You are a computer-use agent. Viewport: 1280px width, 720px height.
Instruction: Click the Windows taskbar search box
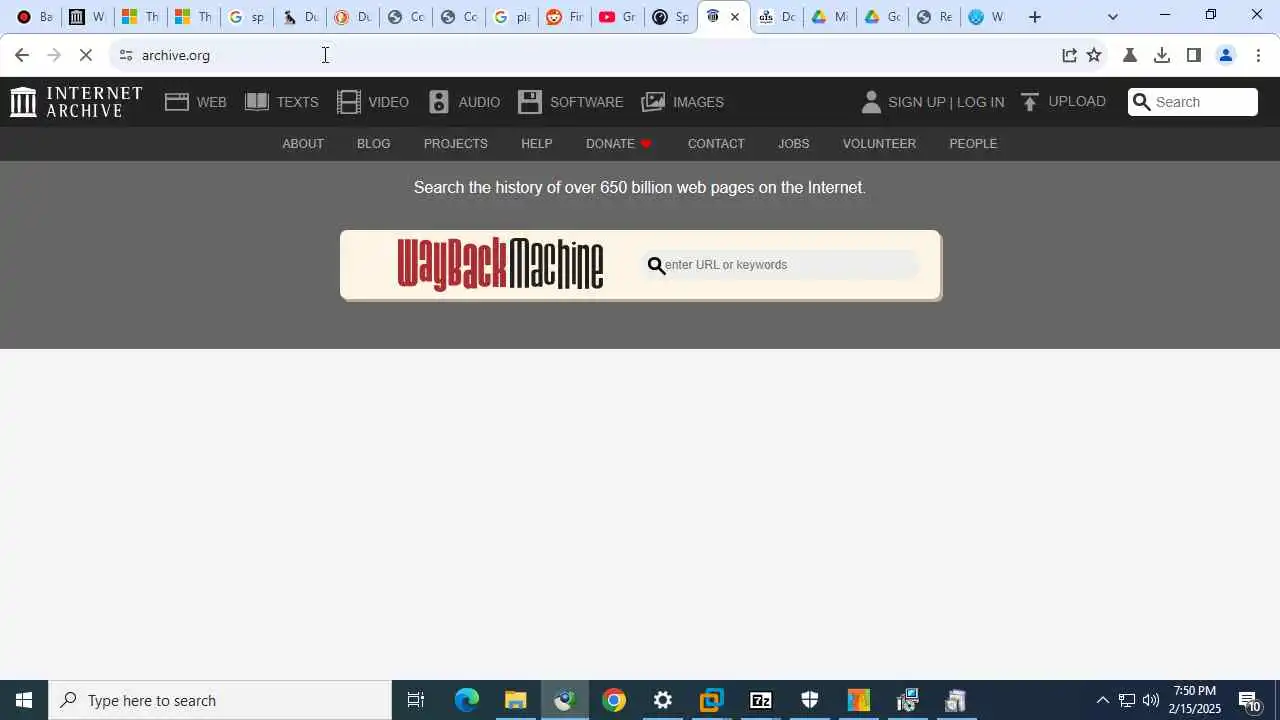pyautogui.click(x=220, y=700)
